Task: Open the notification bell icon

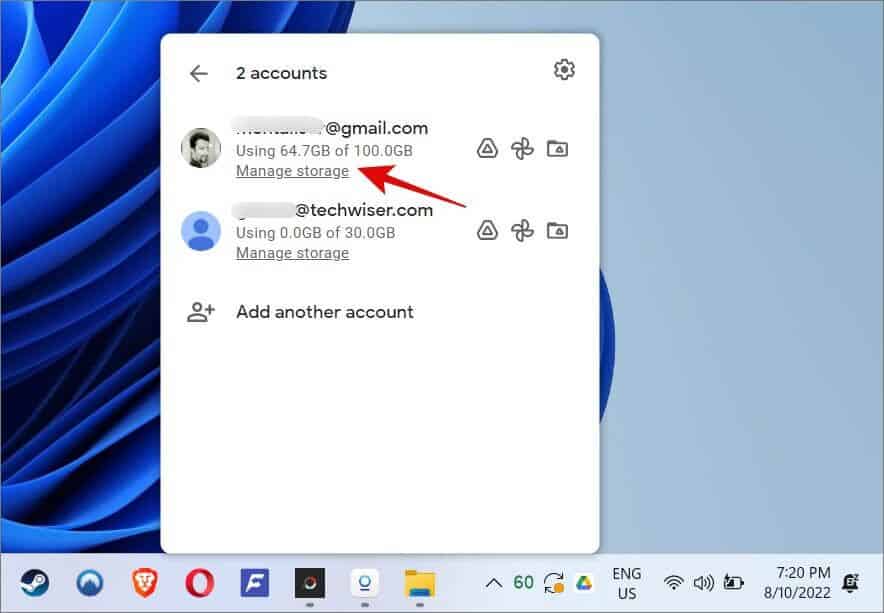Action: tap(850, 583)
